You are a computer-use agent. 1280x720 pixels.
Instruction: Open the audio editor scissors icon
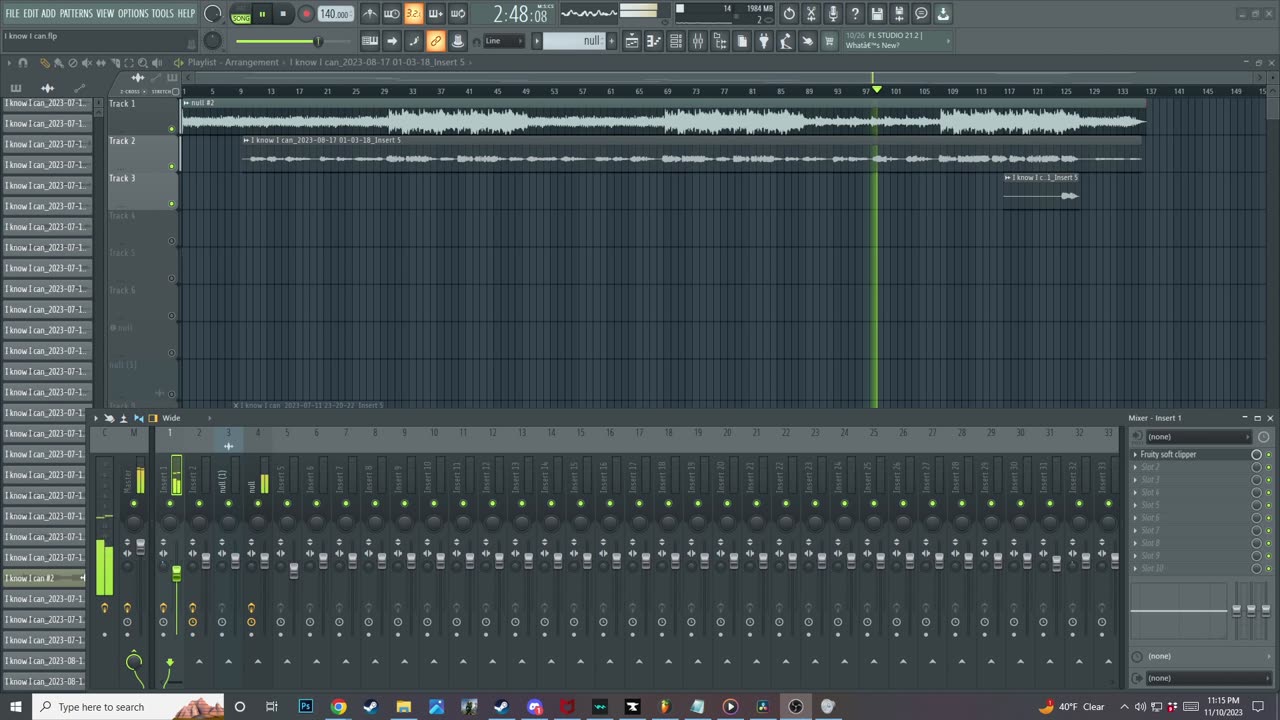point(811,14)
